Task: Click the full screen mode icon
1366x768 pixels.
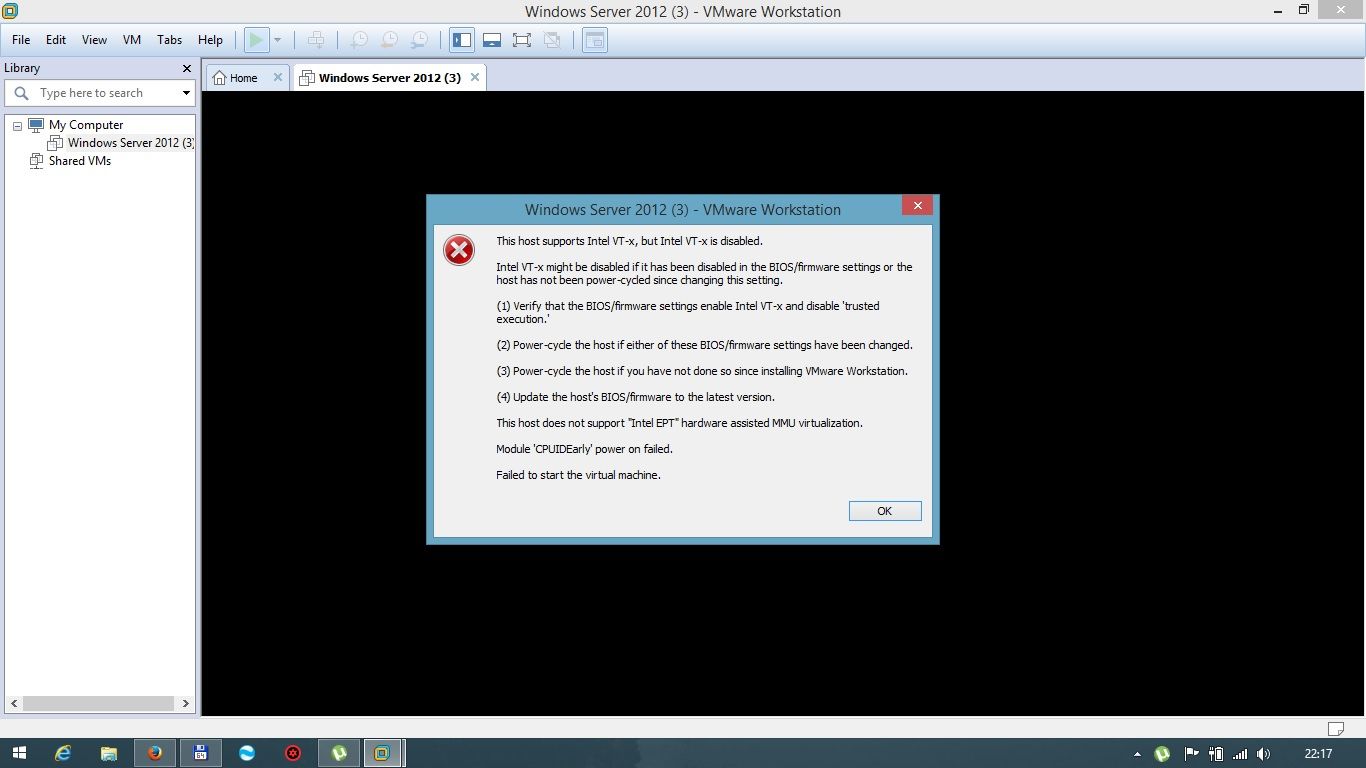Action: coord(522,40)
